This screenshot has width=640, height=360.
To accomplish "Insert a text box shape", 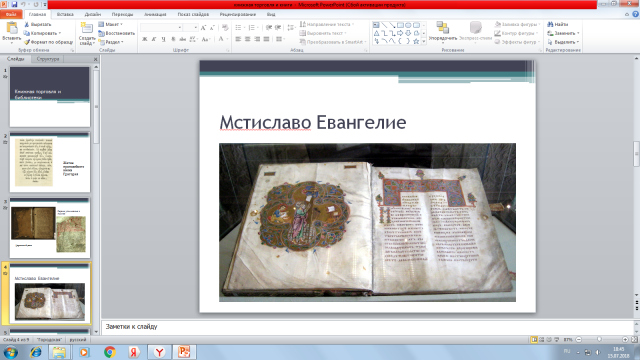I will click(376, 25).
